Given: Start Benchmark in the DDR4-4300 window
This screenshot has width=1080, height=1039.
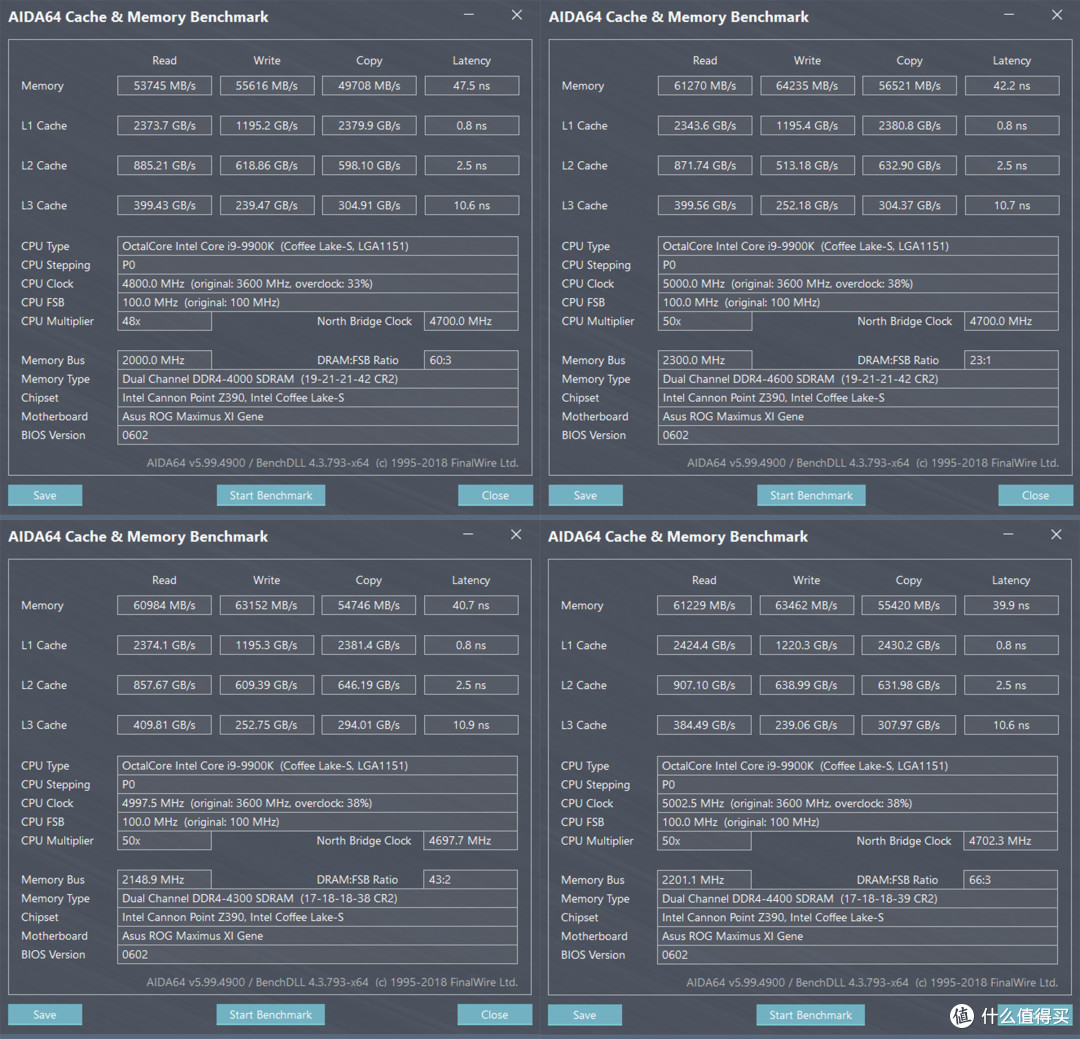Looking at the screenshot, I should click(x=271, y=1015).
